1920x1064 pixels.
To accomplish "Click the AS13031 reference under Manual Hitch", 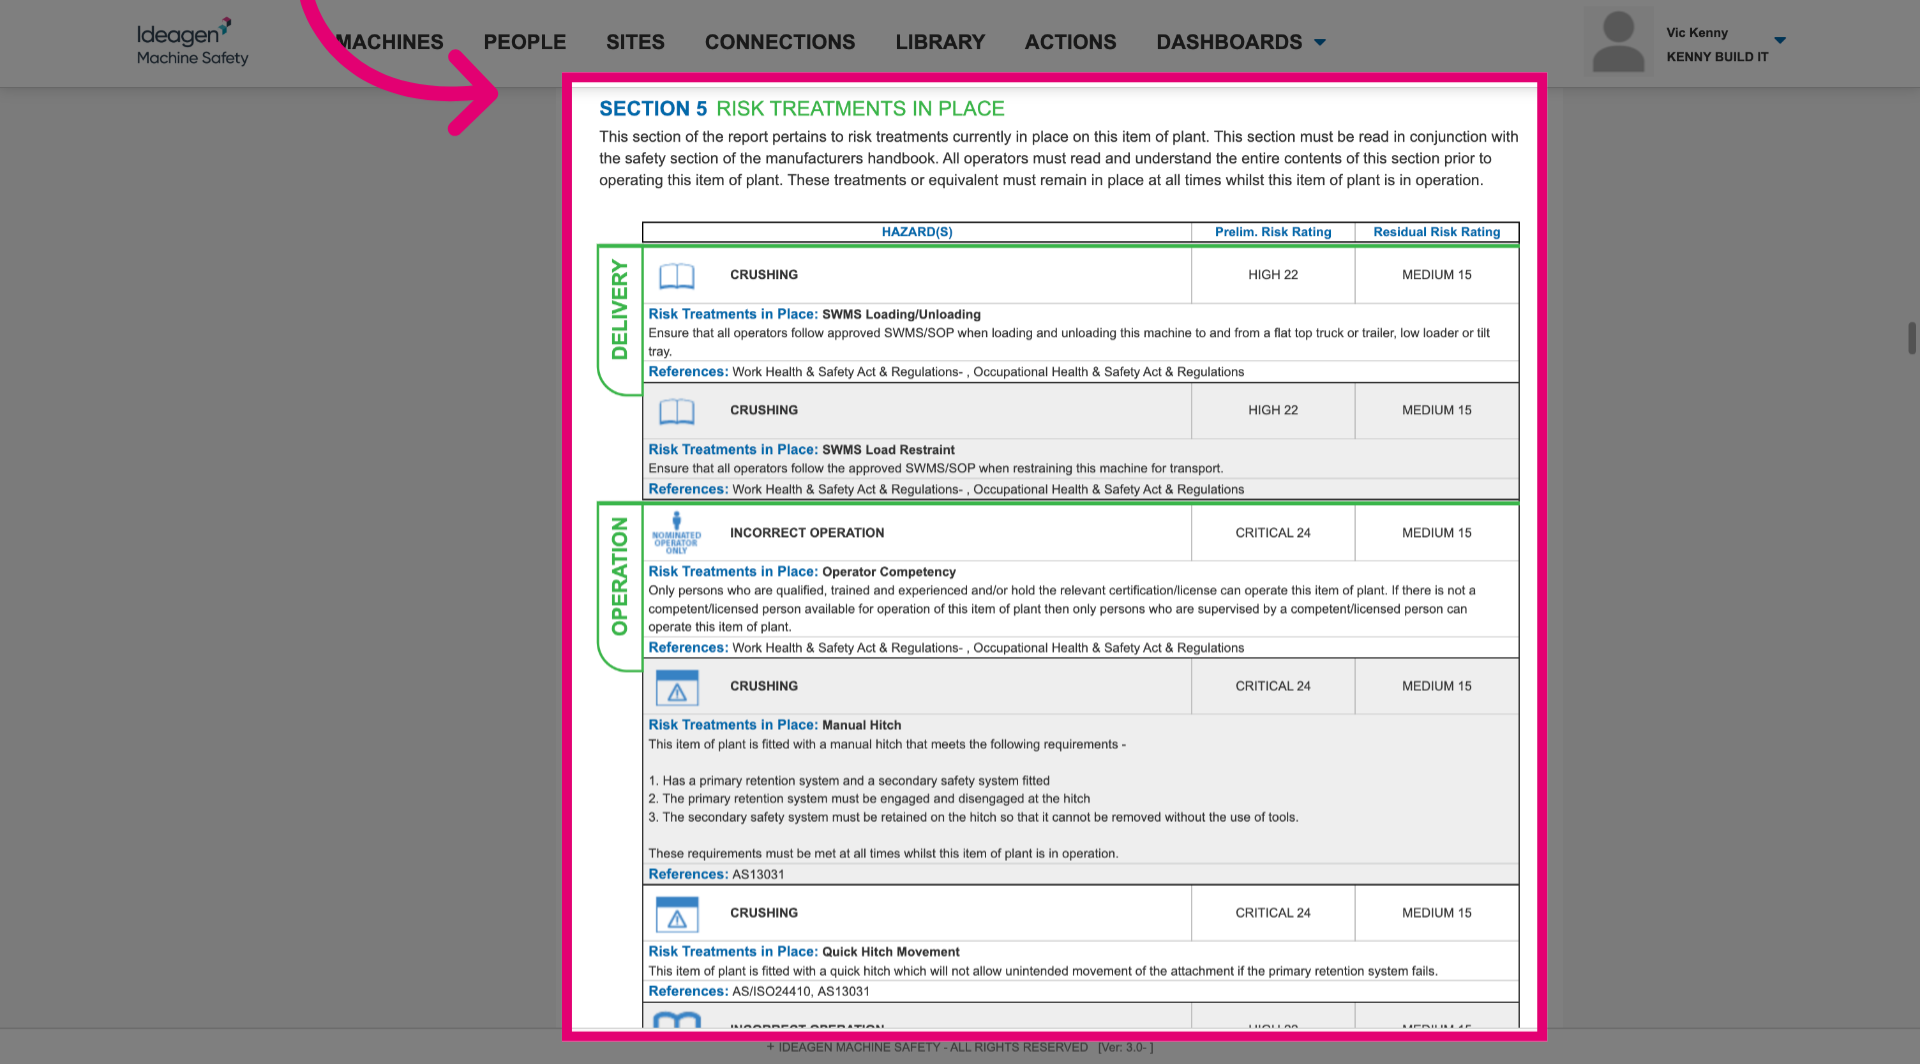I will (x=759, y=875).
